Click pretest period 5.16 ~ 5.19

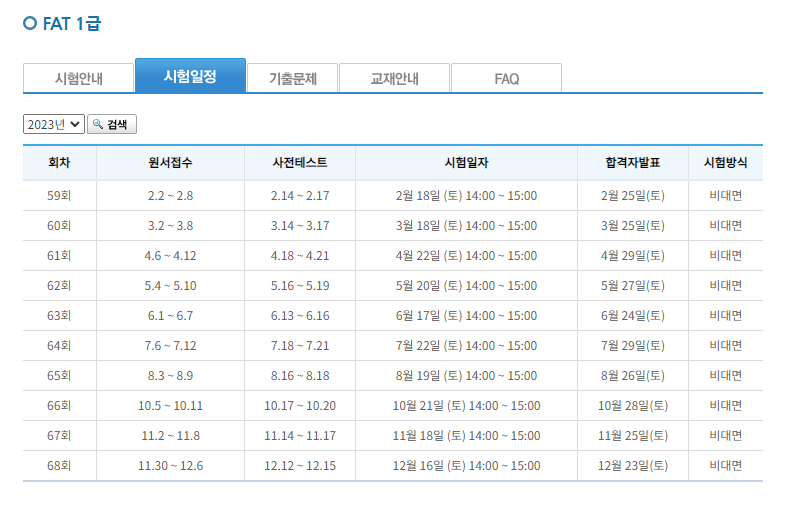(x=300, y=285)
